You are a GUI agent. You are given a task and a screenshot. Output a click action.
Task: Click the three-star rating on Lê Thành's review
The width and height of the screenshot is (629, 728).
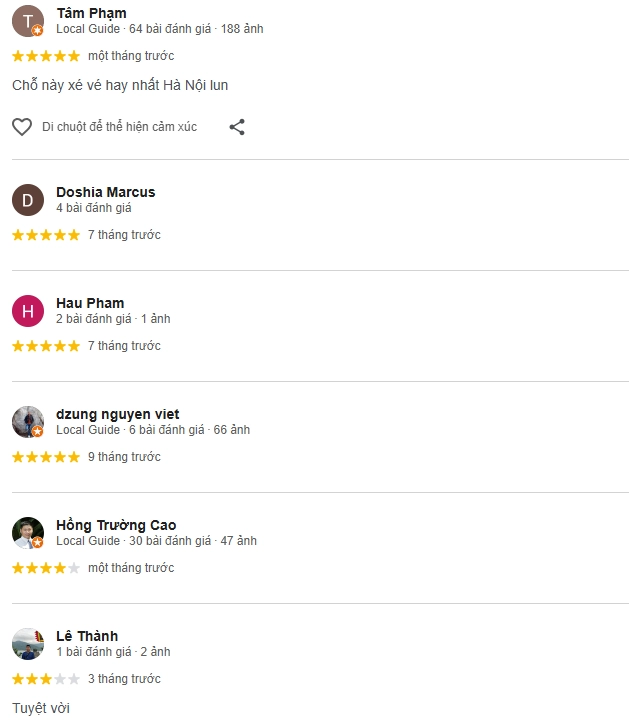click(46, 679)
